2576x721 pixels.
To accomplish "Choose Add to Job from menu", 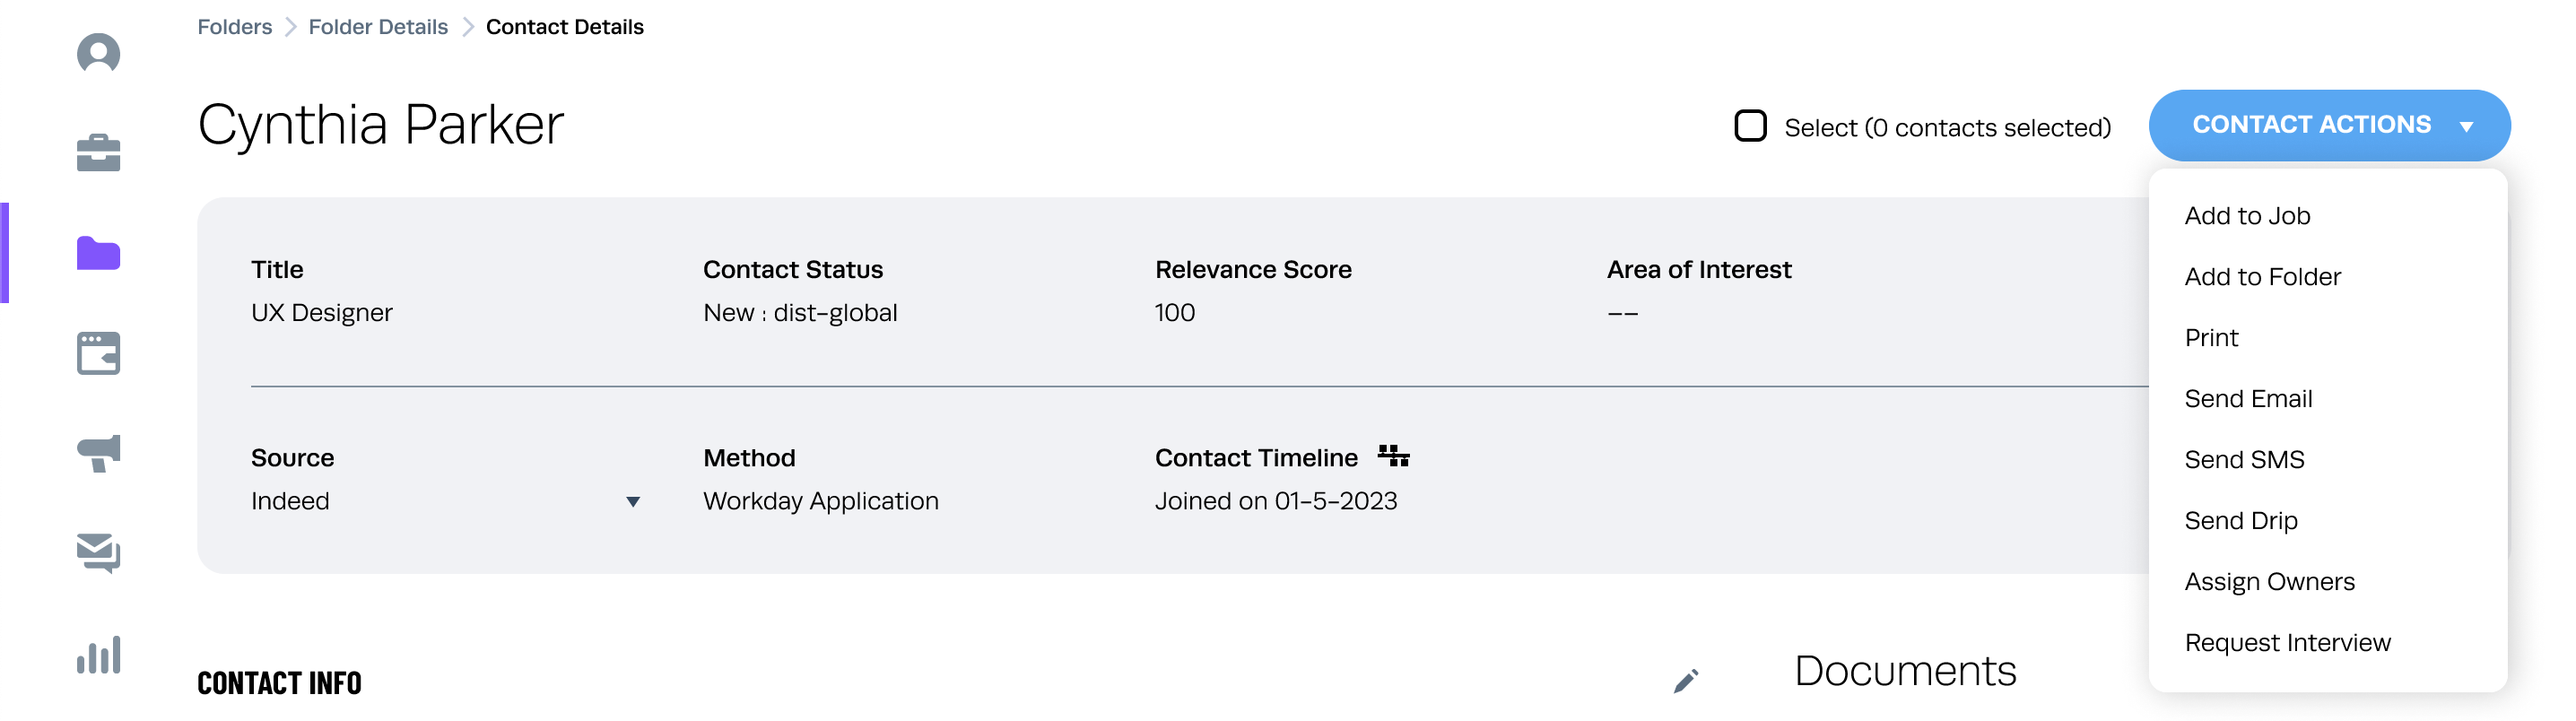I will [x=2246, y=216].
